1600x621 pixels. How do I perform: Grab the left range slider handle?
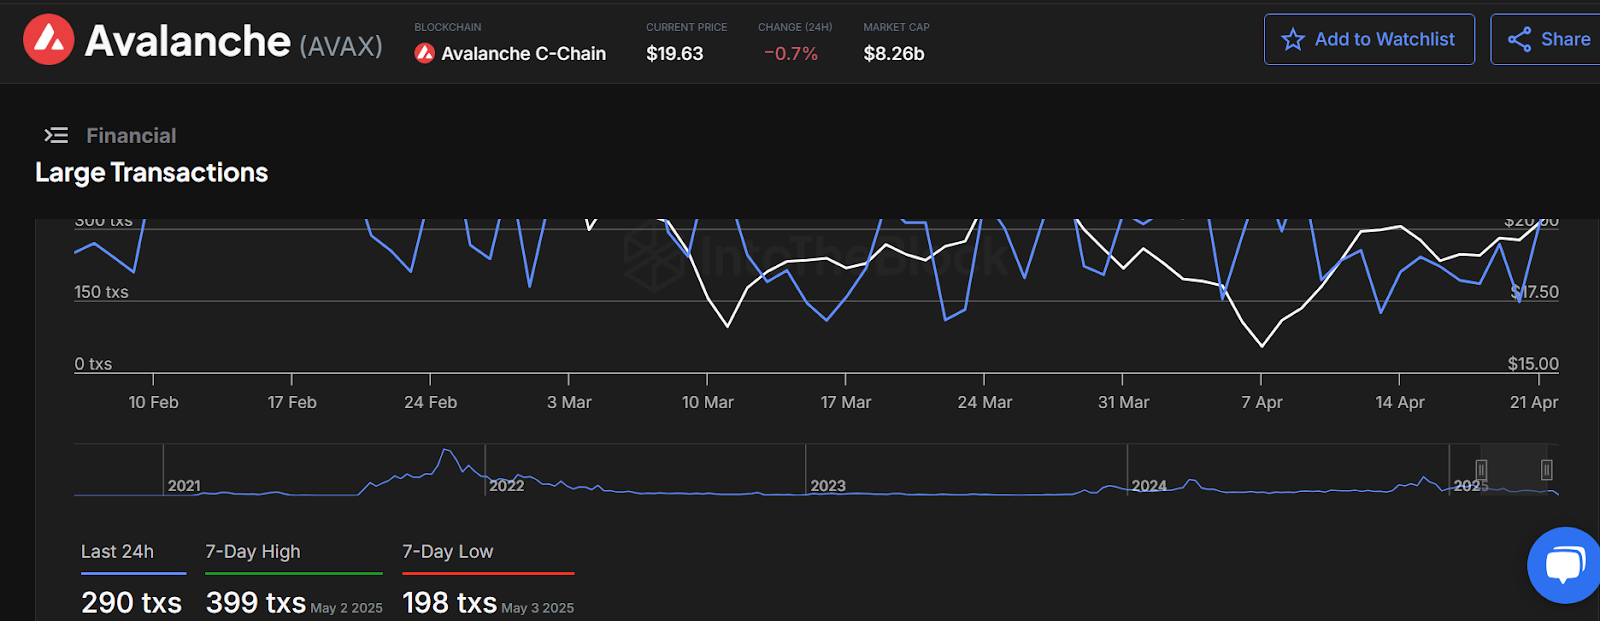(1481, 470)
